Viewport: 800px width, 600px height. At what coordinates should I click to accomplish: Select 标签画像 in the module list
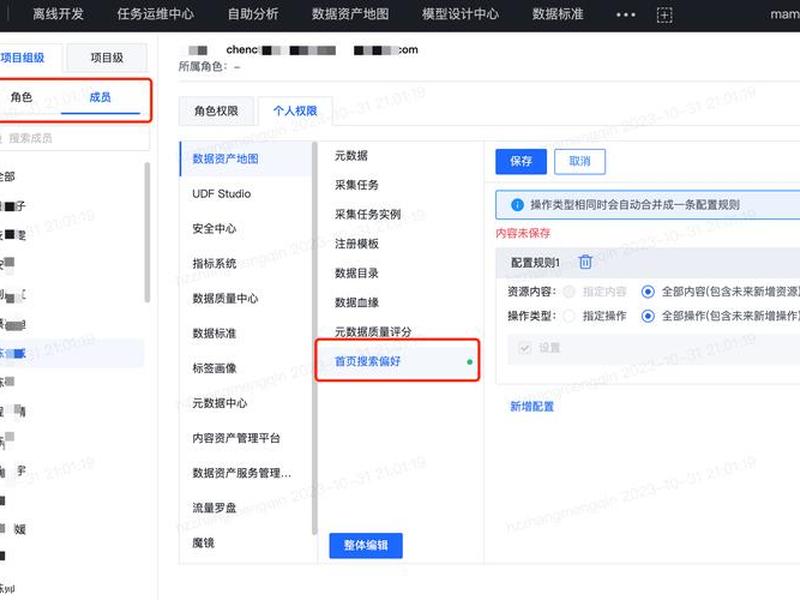tap(245, 368)
